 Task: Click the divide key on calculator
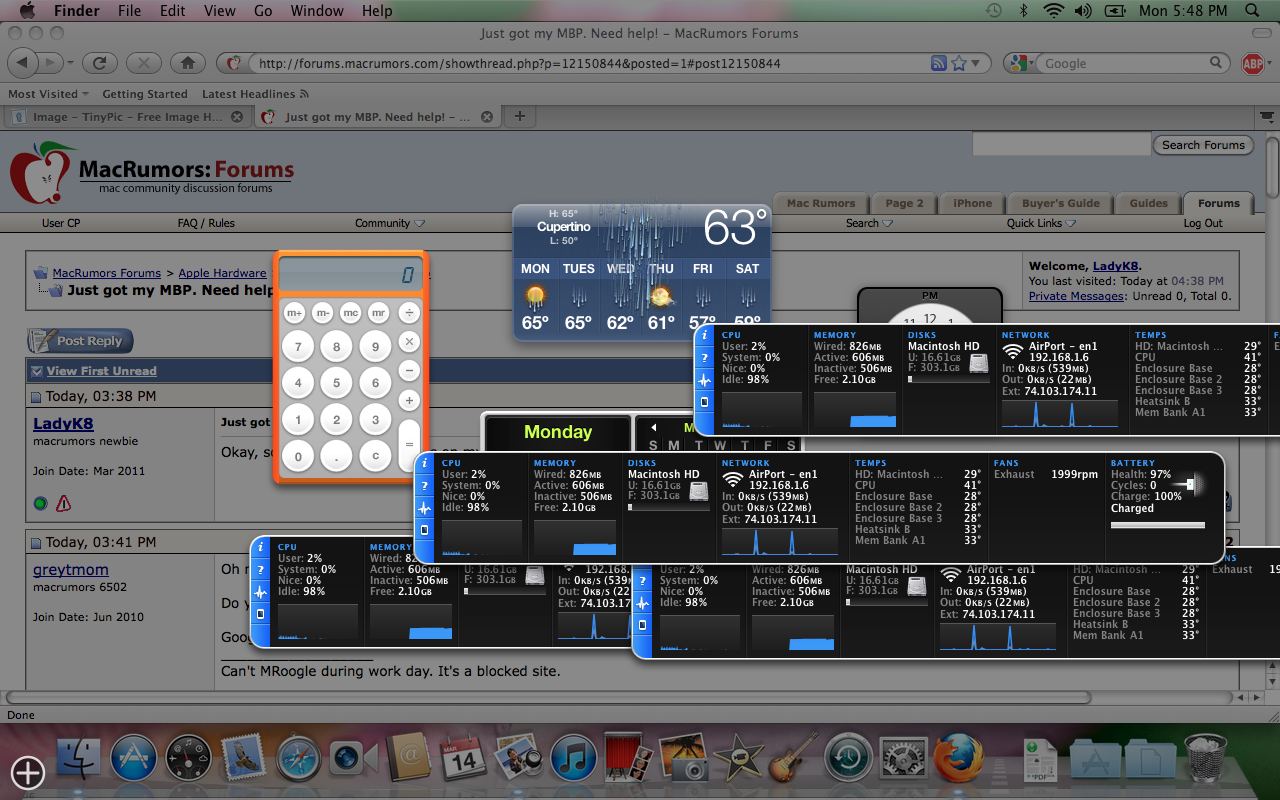point(409,313)
